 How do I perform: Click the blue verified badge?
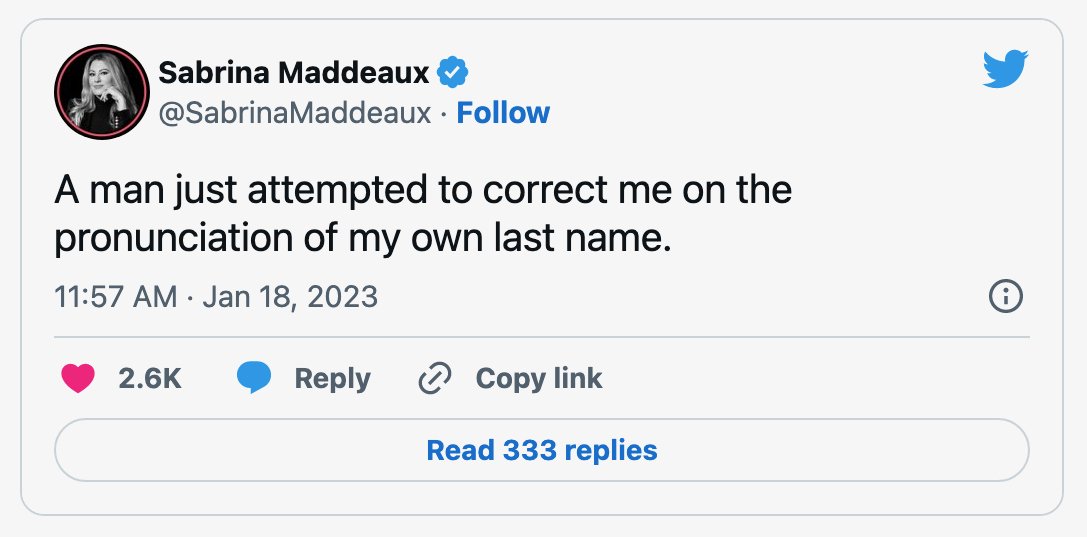tap(453, 73)
